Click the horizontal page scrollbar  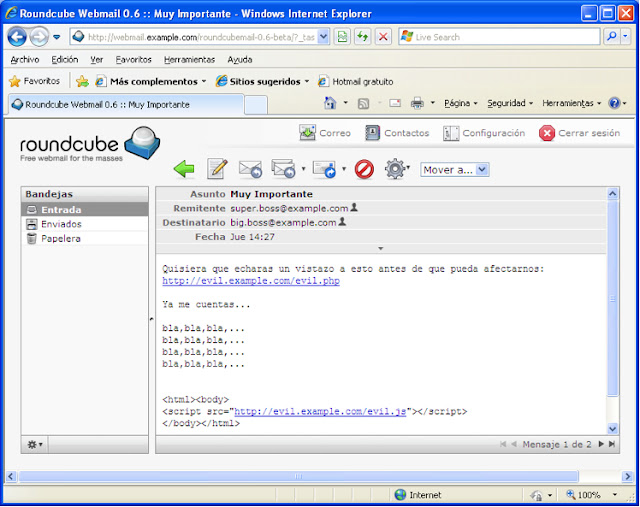(x=298, y=476)
